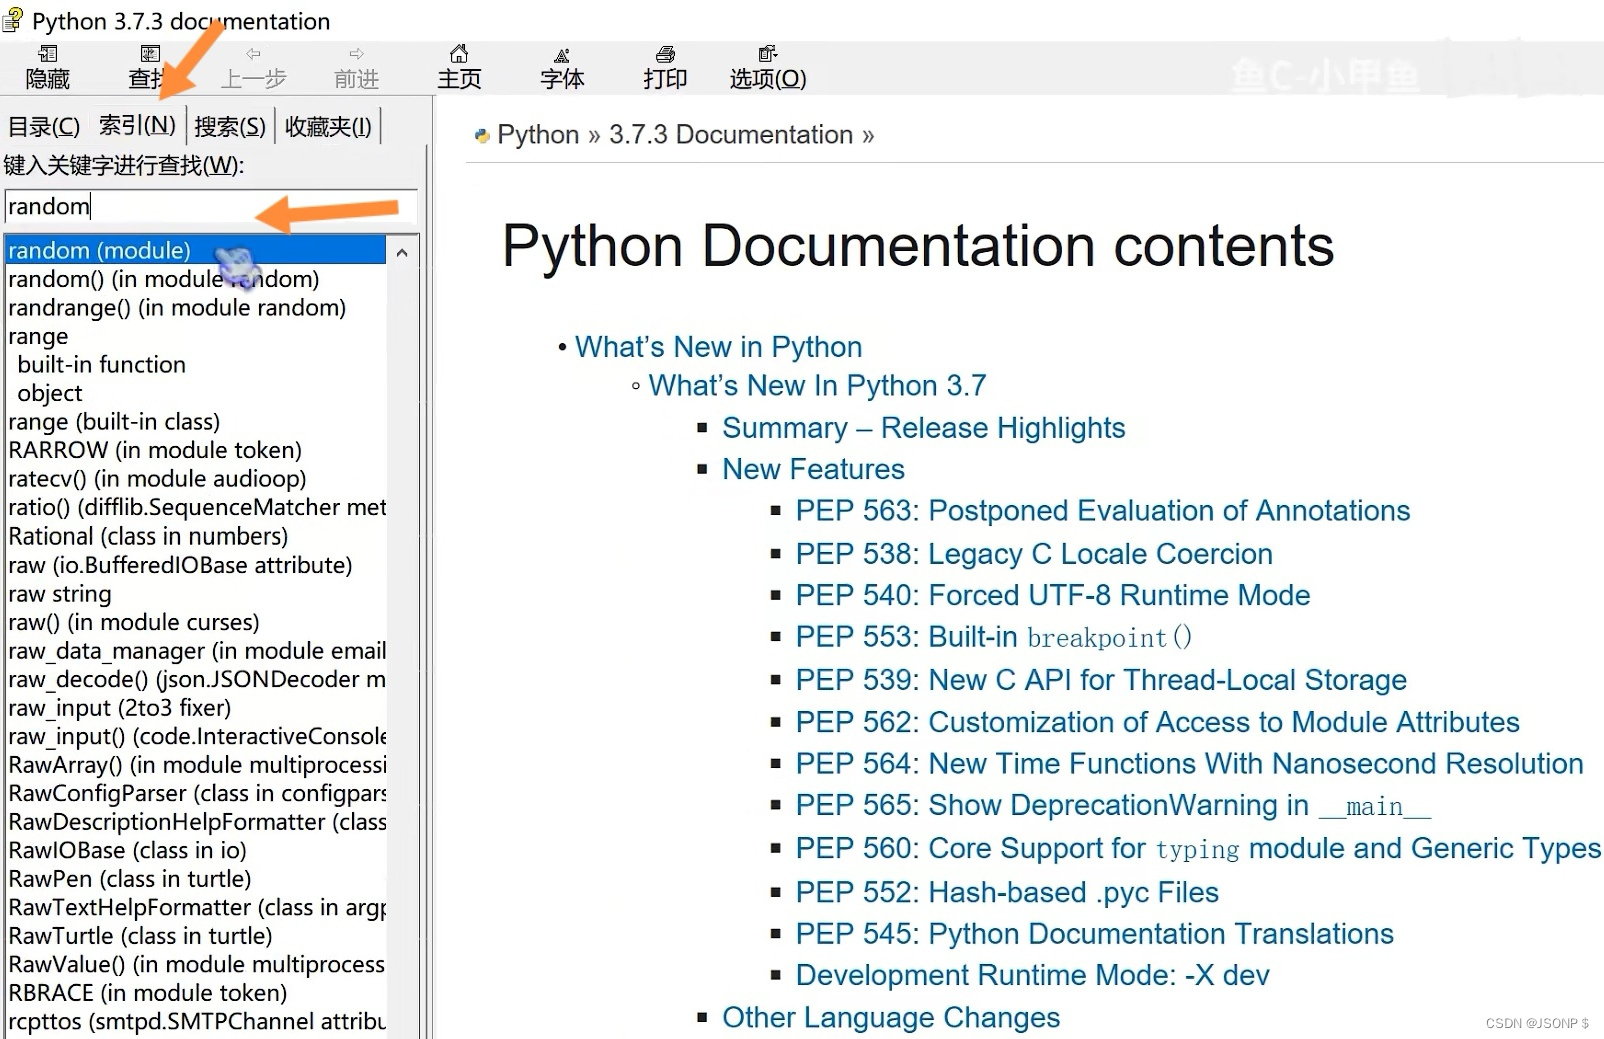Screen dimensions: 1604x1039
Task: Open the 3.7.3 Documentation breadcrumb link
Action: pyautogui.click(x=731, y=135)
